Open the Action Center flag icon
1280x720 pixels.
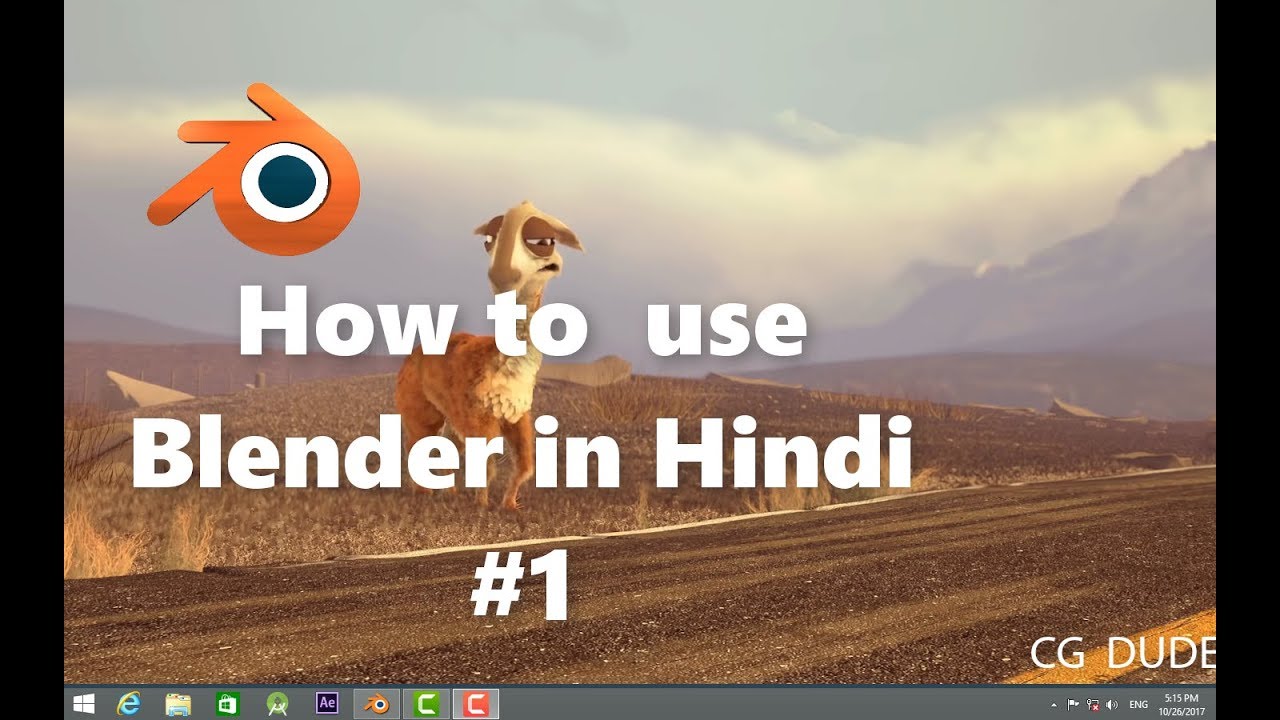click(x=1073, y=705)
